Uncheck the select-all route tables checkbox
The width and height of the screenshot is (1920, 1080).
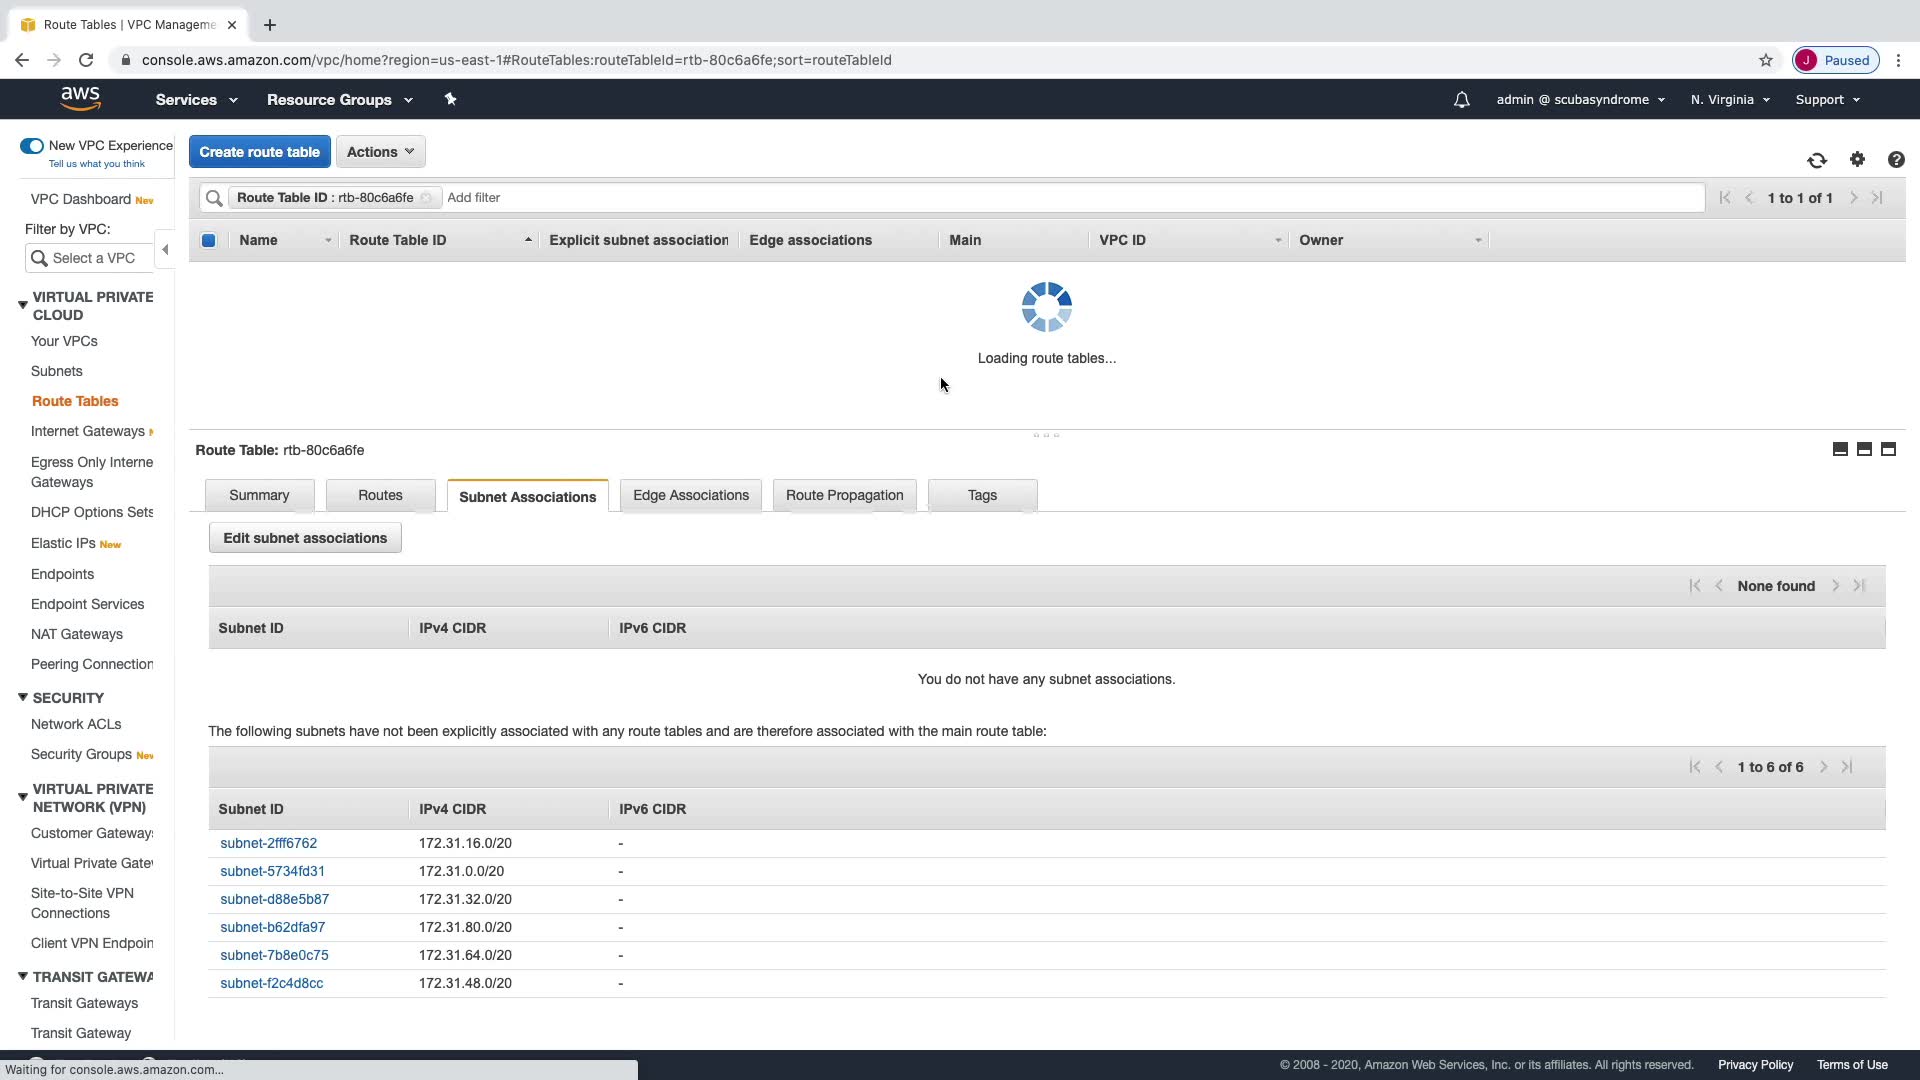[x=208, y=240]
